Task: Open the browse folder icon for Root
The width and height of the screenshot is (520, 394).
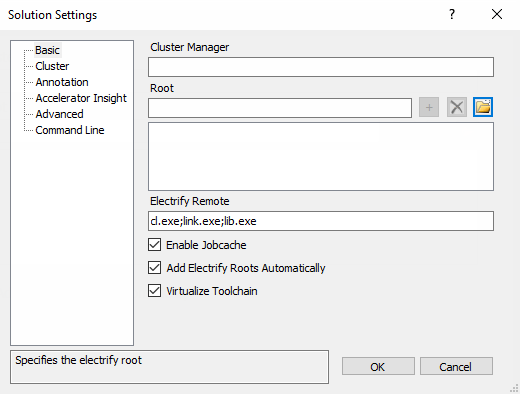Action: pos(483,107)
